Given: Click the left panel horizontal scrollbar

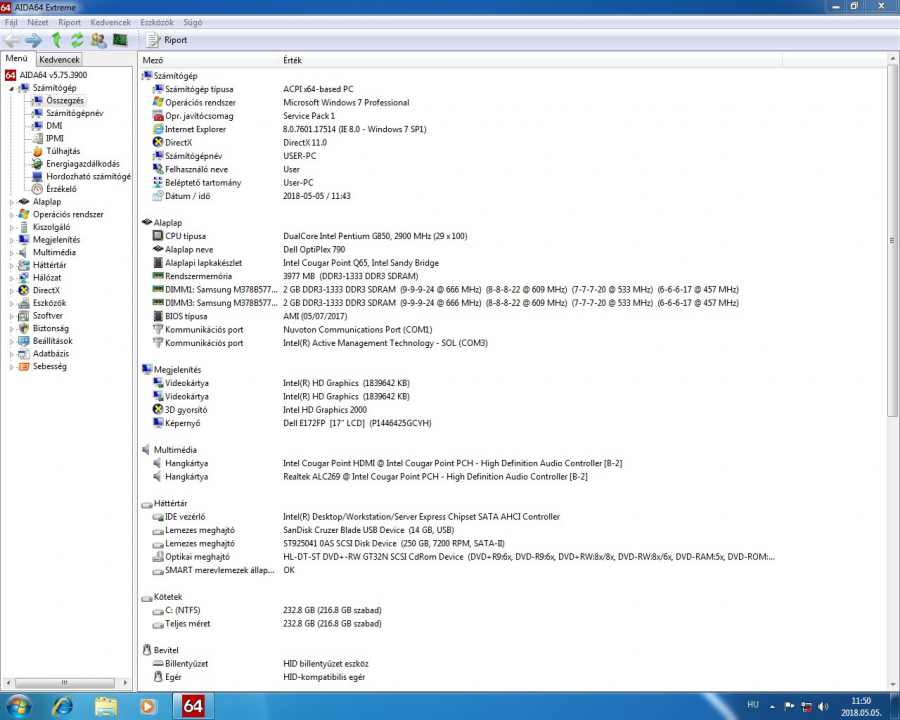Looking at the screenshot, I should coord(66,683).
